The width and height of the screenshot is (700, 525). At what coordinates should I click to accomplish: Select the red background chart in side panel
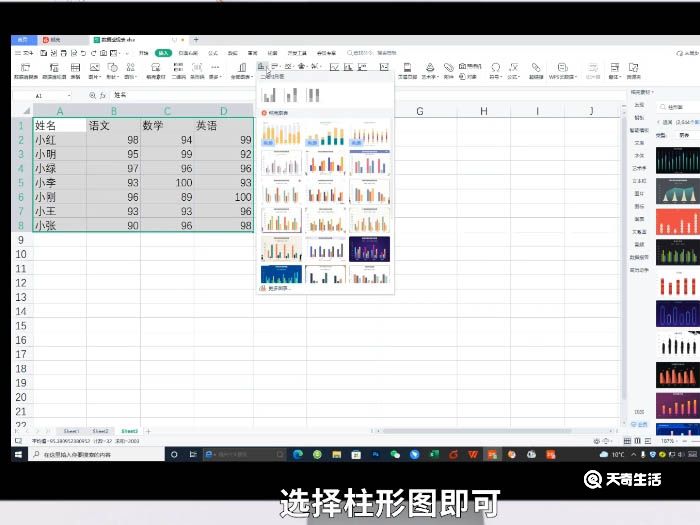pos(678,222)
